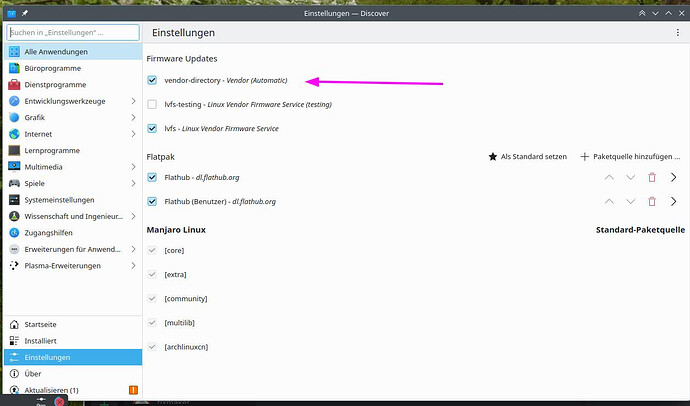
Task: Open Flathub source details chevron
Action: point(674,177)
